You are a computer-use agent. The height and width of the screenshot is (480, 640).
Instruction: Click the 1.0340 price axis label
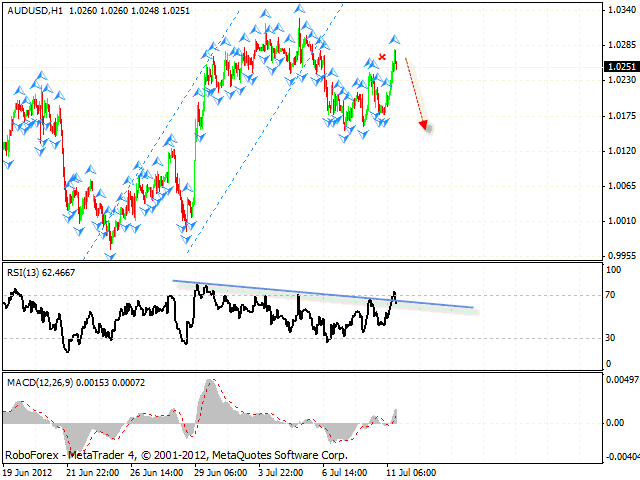[x=619, y=10]
